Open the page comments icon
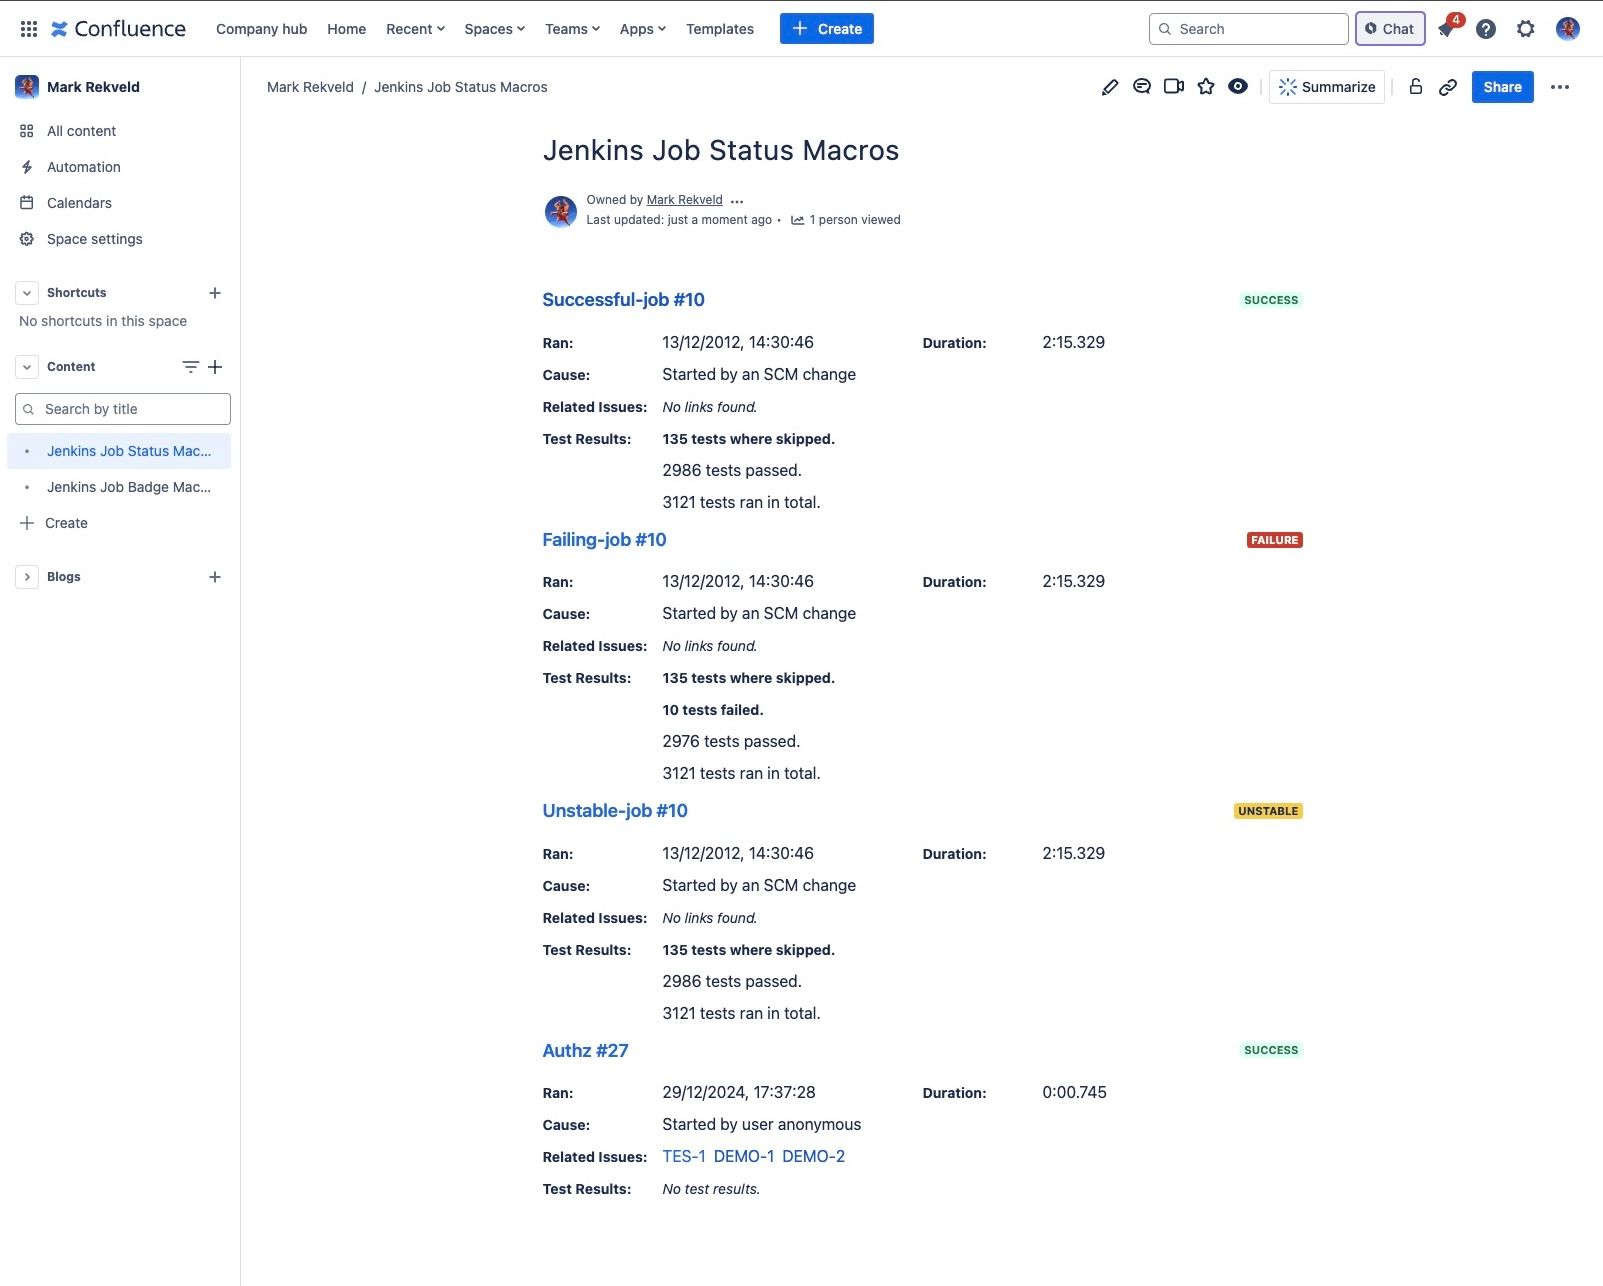This screenshot has width=1603, height=1286. 1142,87
